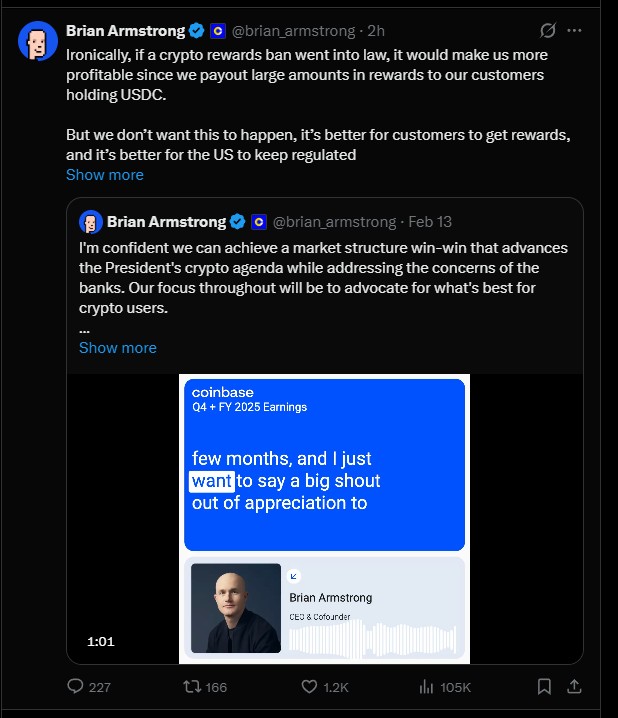Repost the tweet with 166 reposts
Image resolution: width=618 pixels, height=718 pixels.
188,687
